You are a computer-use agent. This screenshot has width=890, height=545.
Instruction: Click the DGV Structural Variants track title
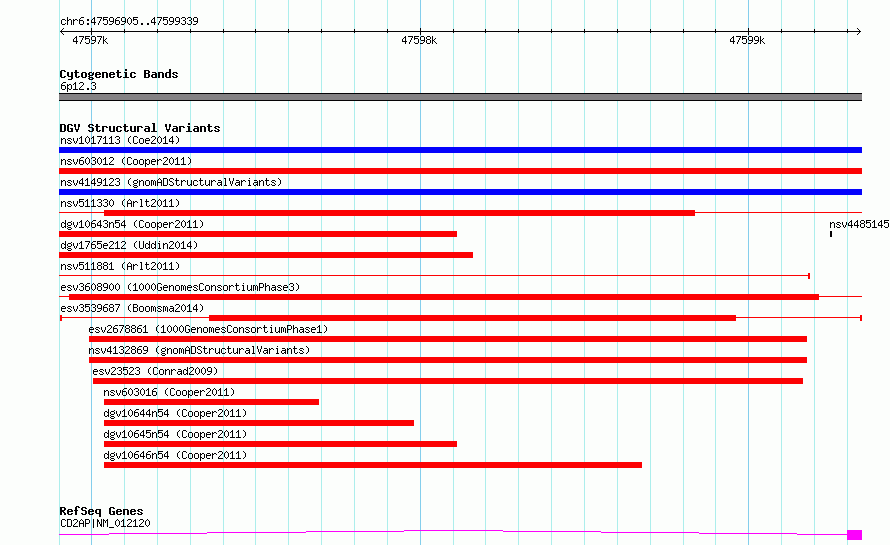(x=140, y=128)
